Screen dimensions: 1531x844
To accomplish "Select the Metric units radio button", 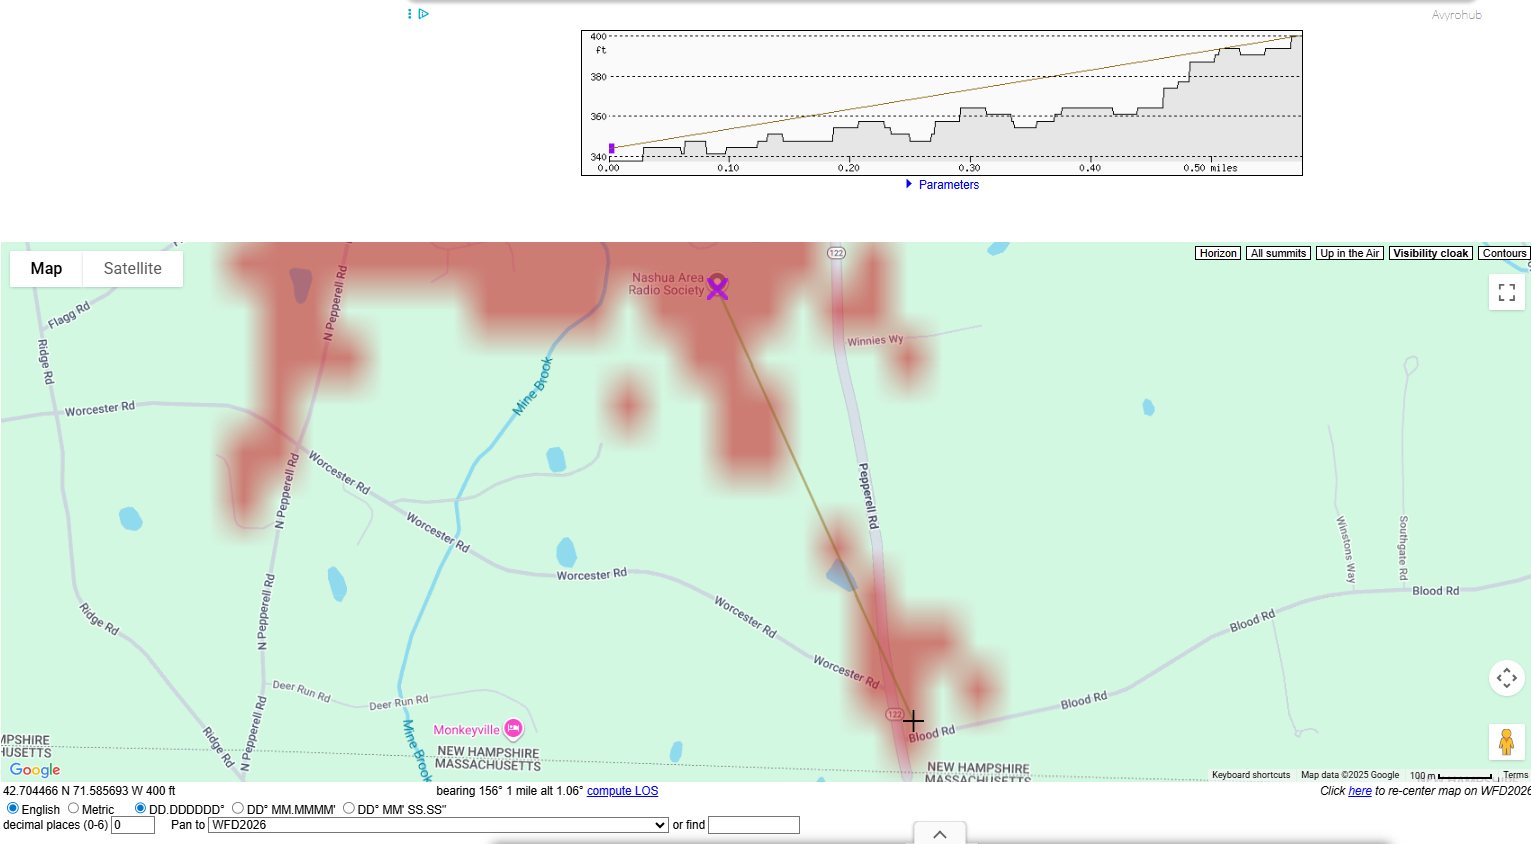I will (73, 808).
